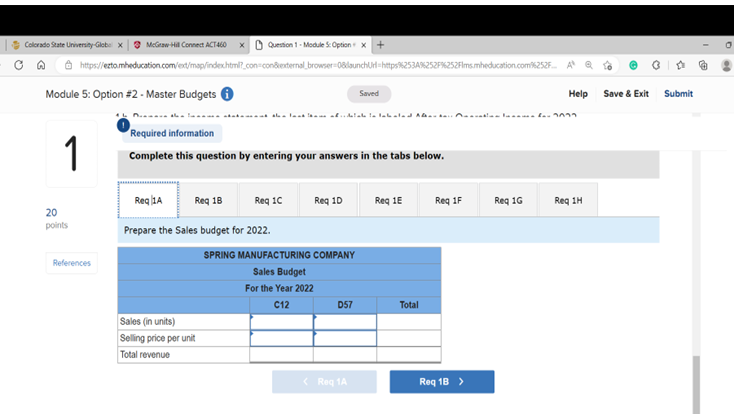Open the Req 1G tab
This screenshot has width=734, height=414.
coord(508,200)
